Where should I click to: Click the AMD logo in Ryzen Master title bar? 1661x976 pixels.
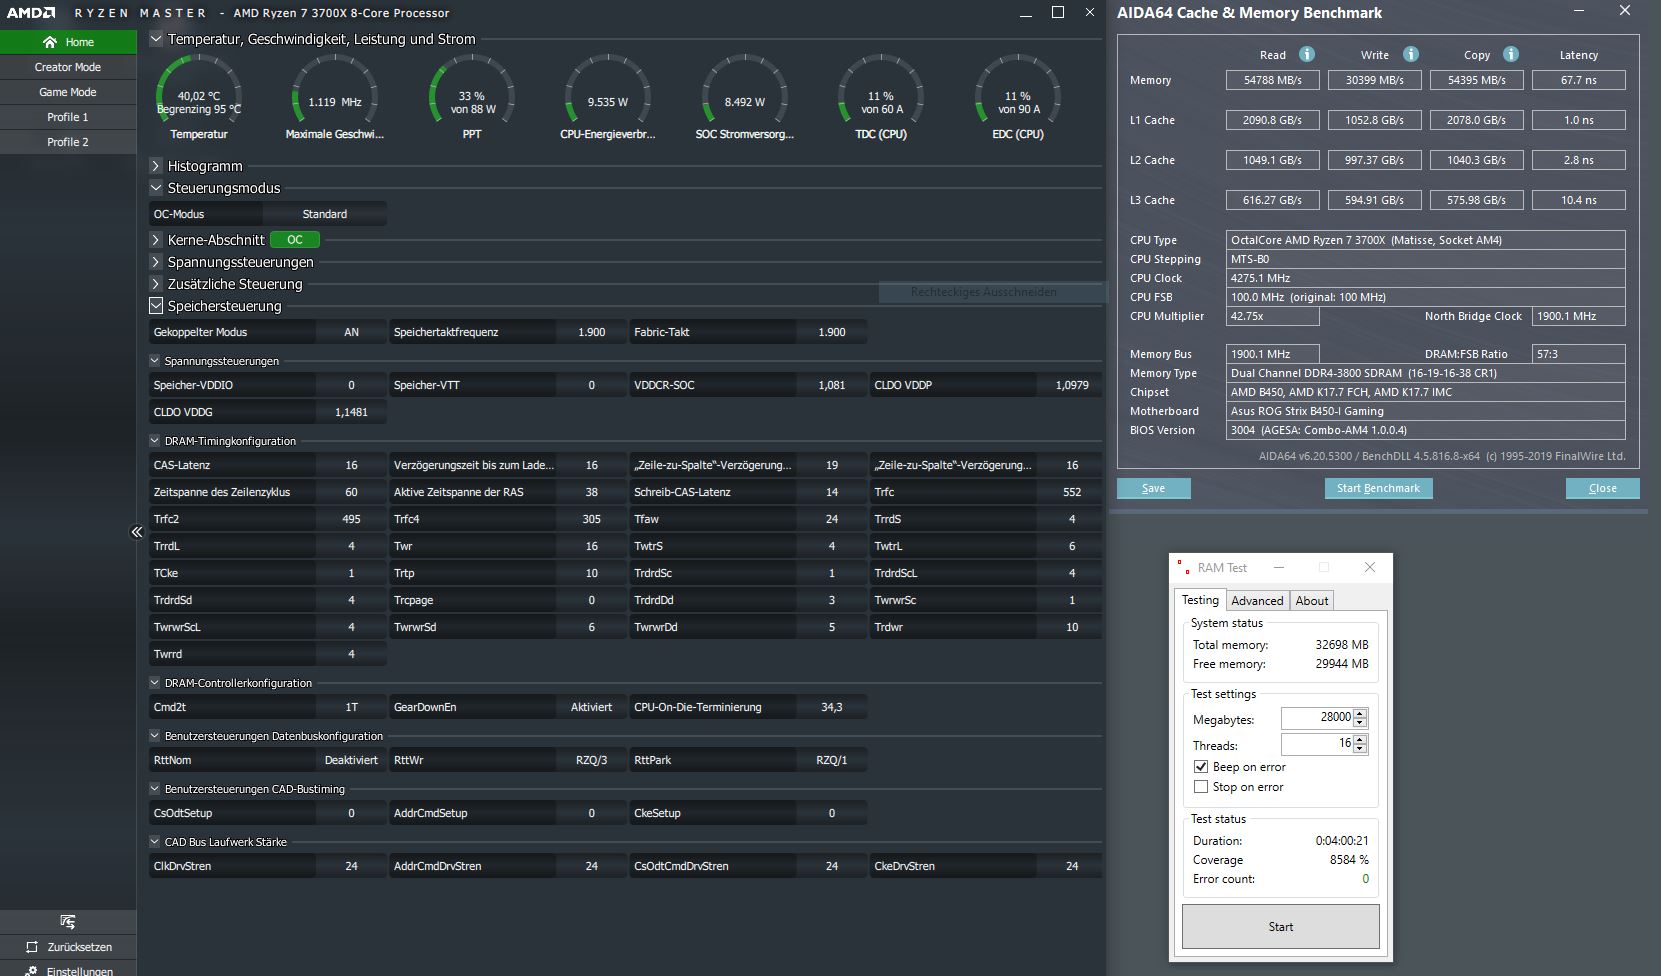(32, 13)
